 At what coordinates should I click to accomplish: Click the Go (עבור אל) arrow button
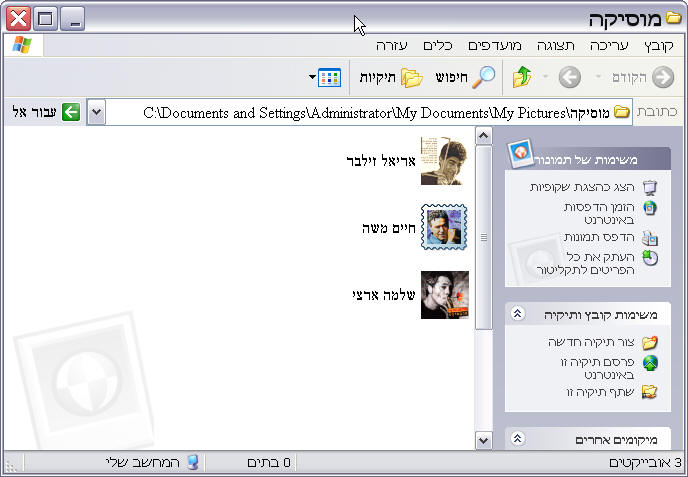pos(70,112)
